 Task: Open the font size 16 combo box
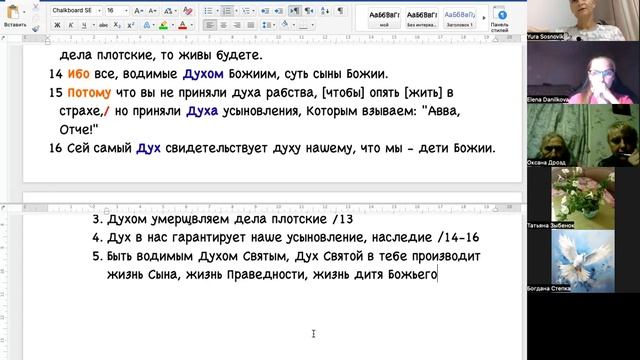(x=117, y=10)
